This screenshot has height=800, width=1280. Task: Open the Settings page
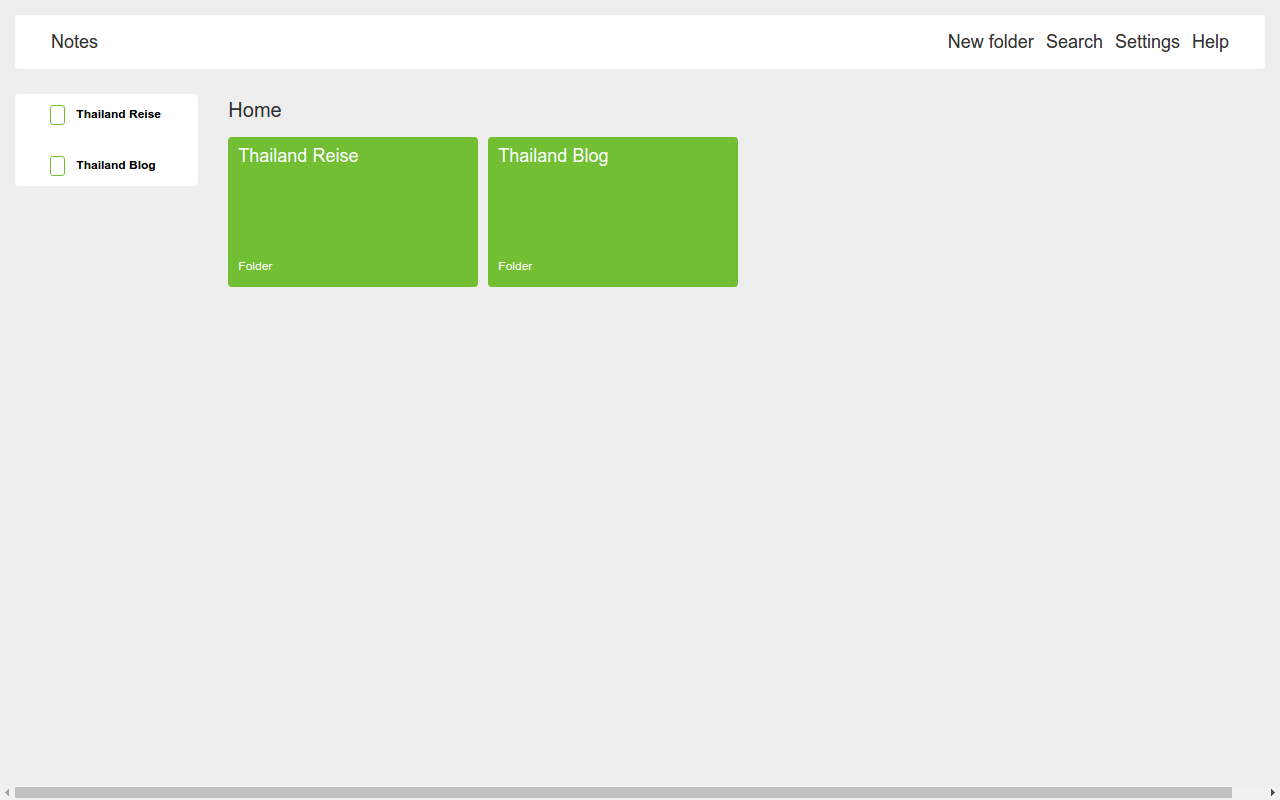coord(1147,42)
